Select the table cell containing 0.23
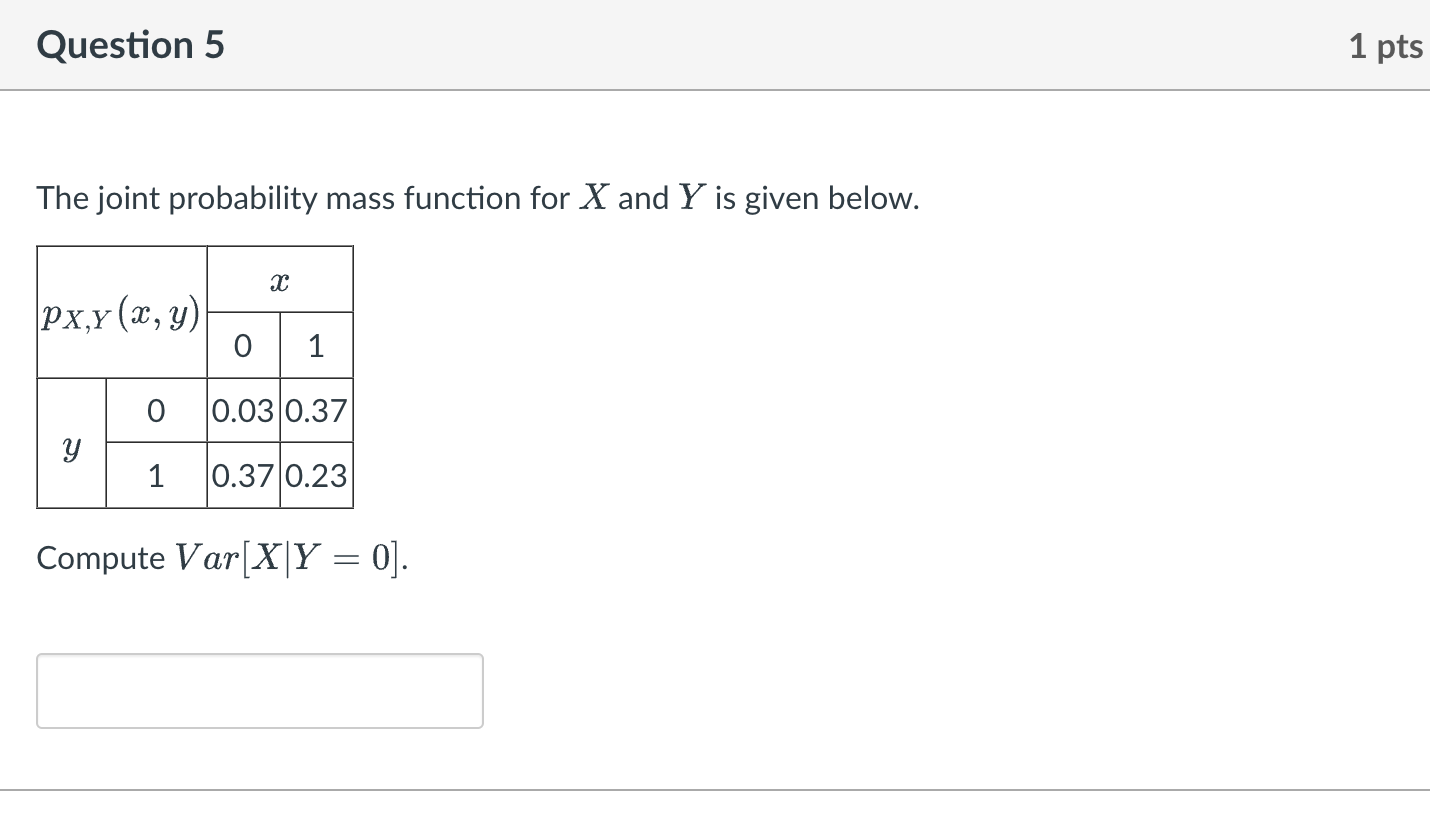The width and height of the screenshot is (1430, 816). point(317,476)
